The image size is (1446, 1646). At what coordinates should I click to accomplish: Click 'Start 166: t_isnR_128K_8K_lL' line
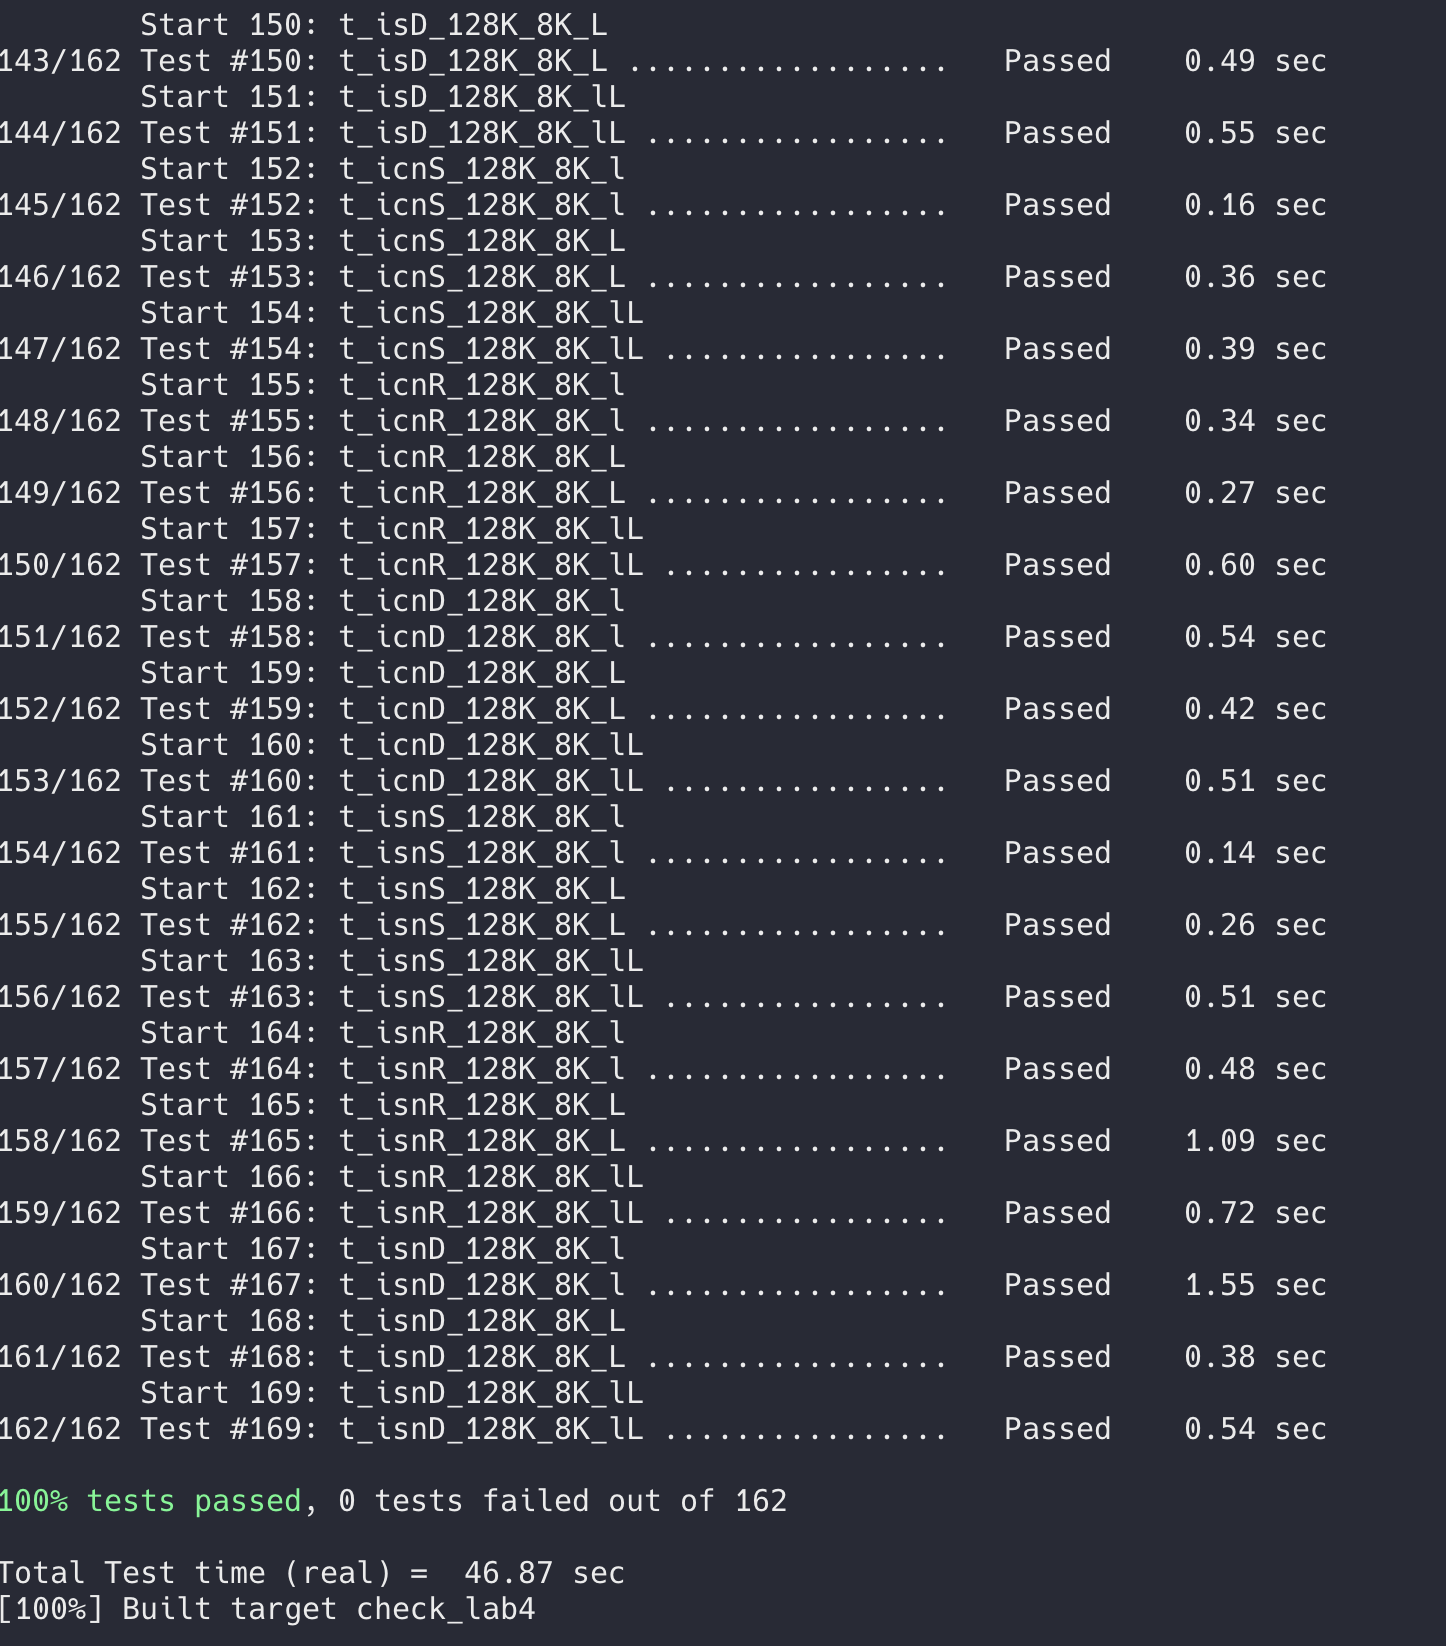[x=392, y=1177]
